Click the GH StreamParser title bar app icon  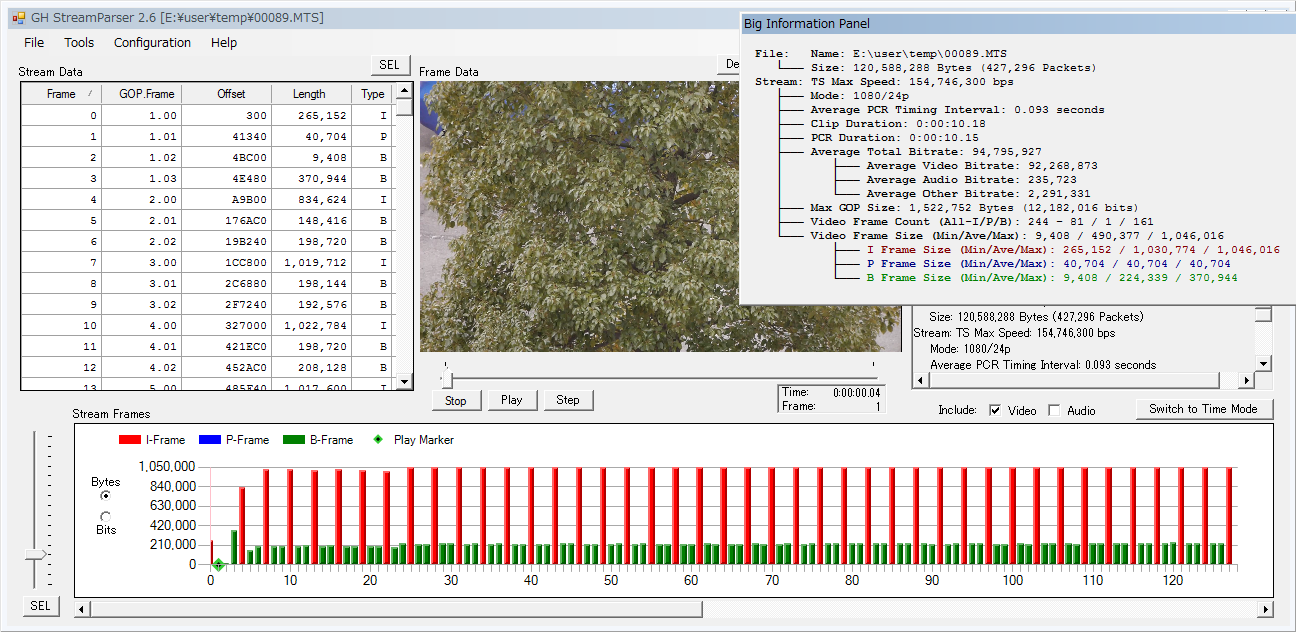click(18, 18)
